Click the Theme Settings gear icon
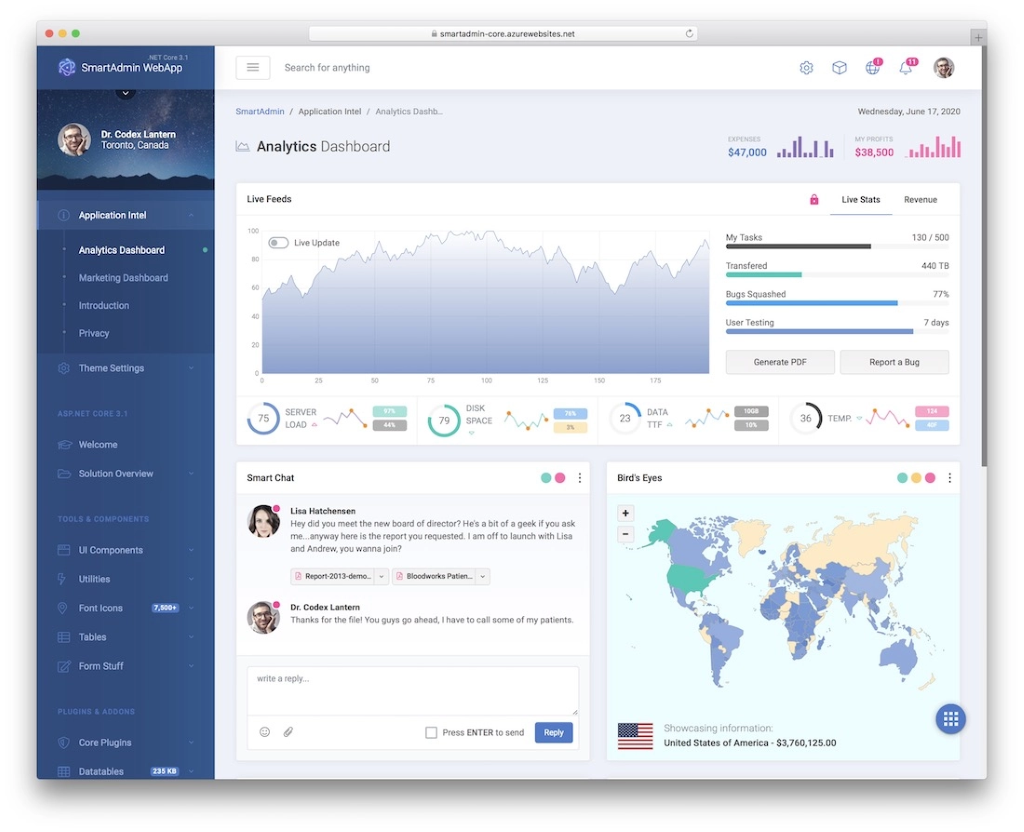Screen dimensions: 1024x832 pyautogui.click(x=63, y=368)
